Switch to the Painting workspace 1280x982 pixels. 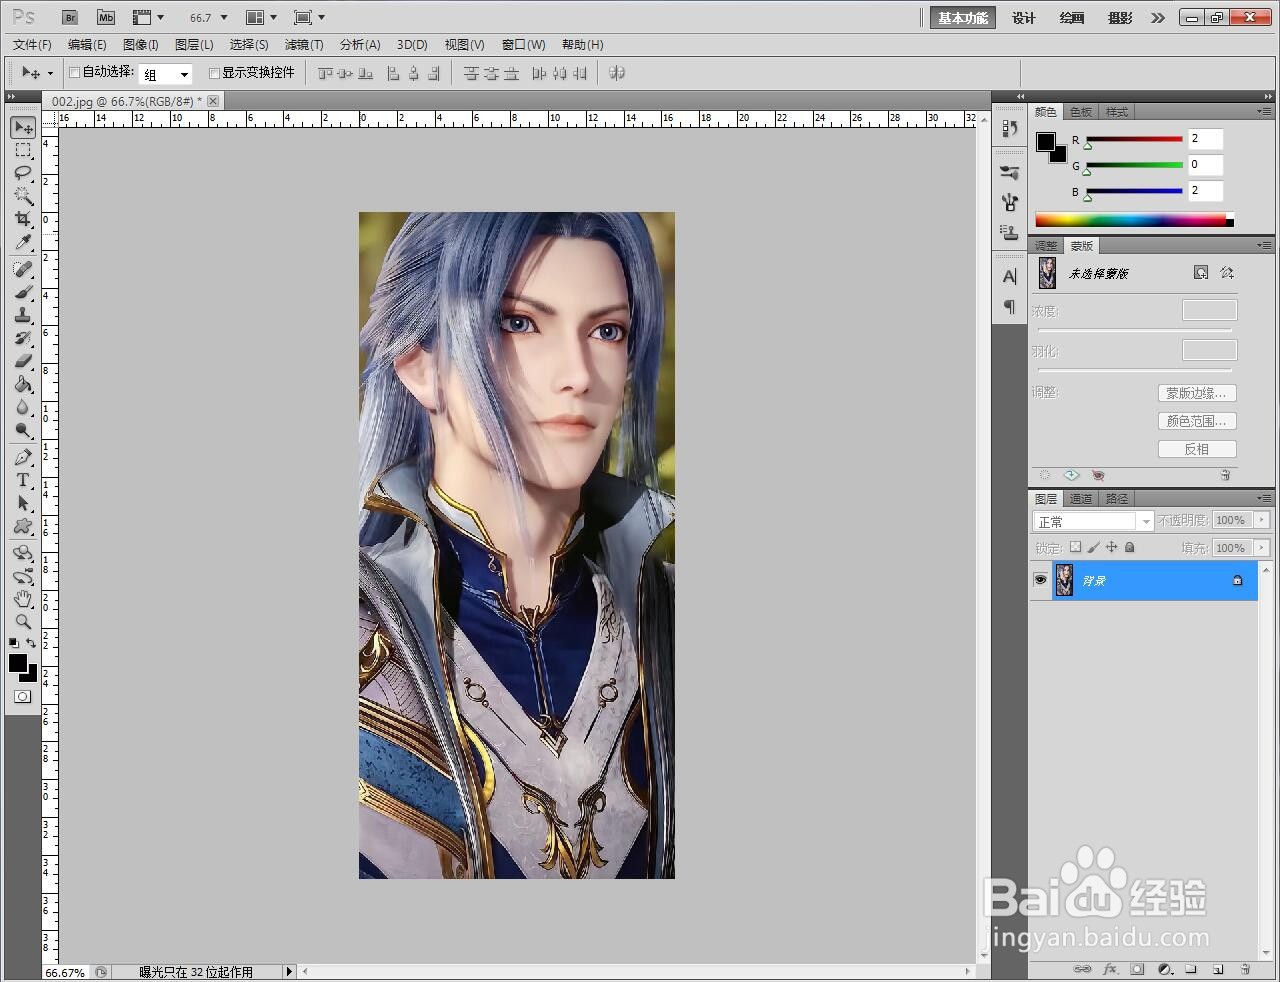(x=1072, y=17)
